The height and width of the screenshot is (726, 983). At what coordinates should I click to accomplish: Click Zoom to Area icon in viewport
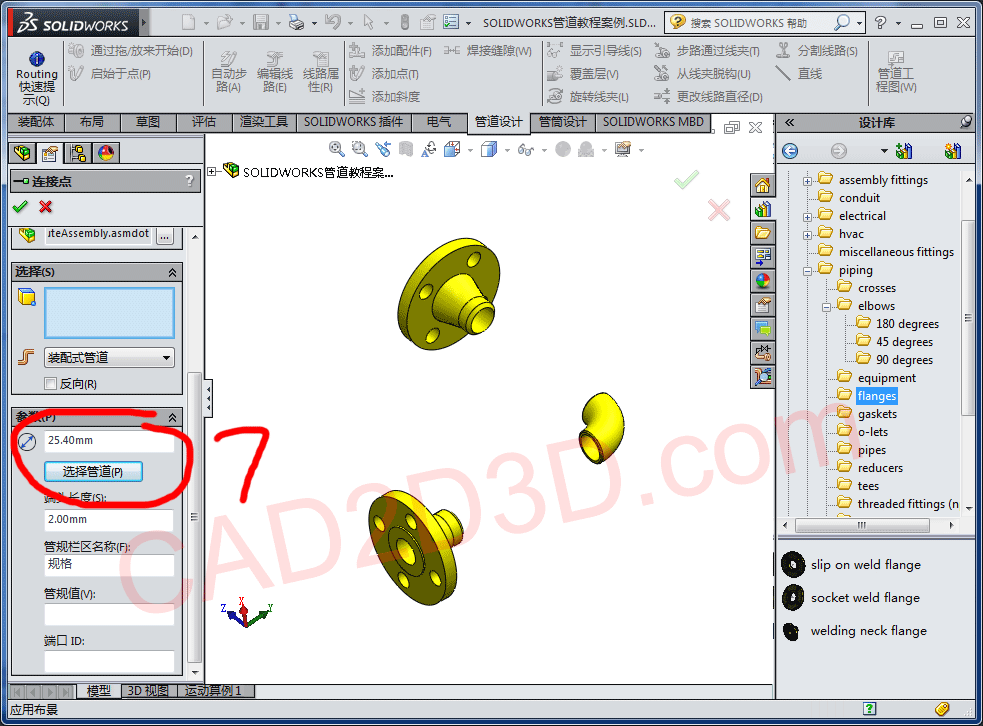(360, 149)
